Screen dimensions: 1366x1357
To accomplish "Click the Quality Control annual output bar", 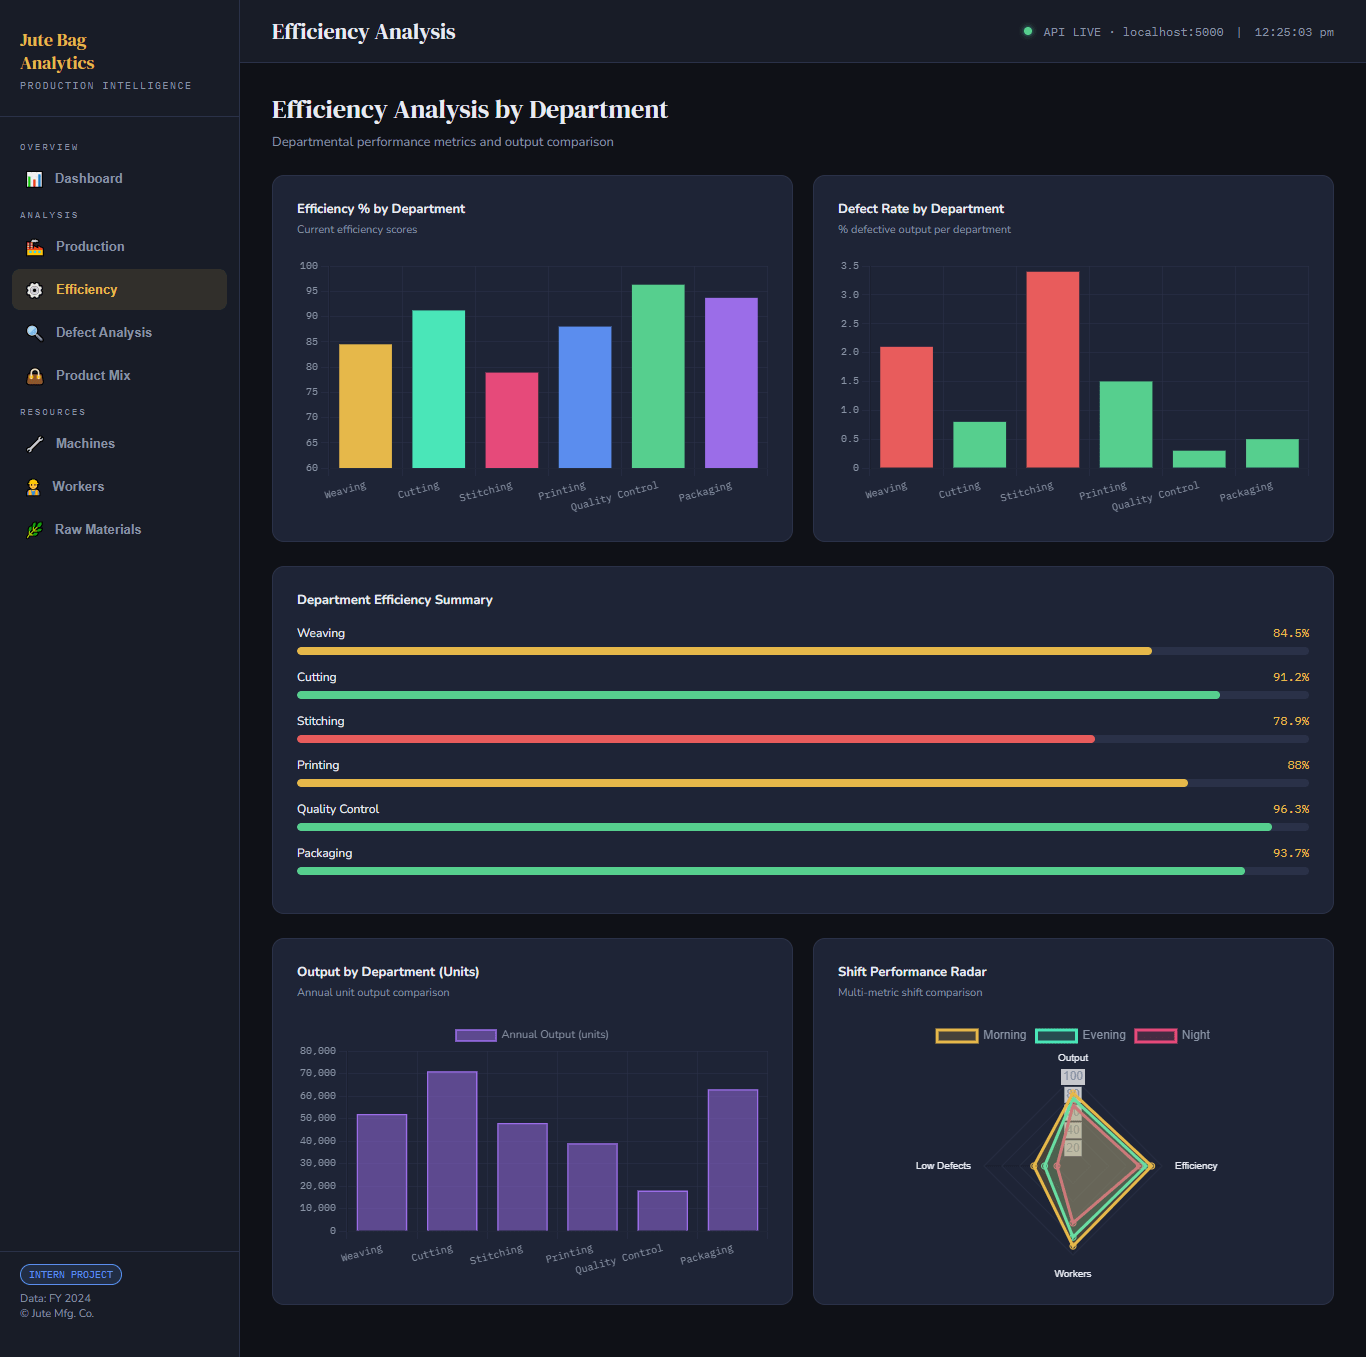I will 663,1211.
